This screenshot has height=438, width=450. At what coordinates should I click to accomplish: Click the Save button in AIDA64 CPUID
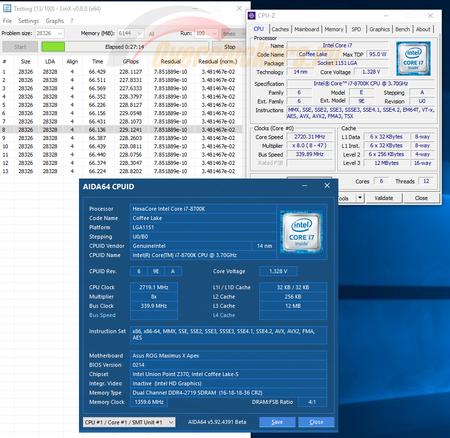(x=277, y=422)
